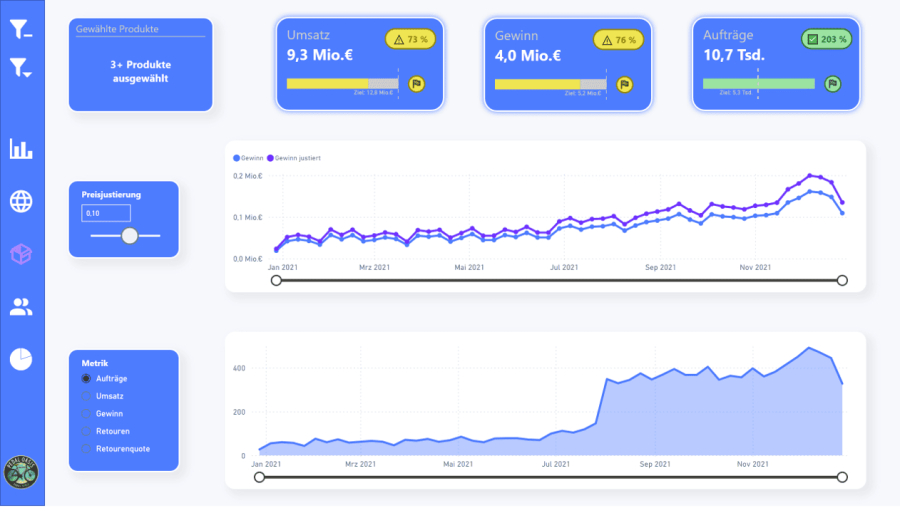Image resolution: width=900 pixels, height=513 pixels.
Task: Click the 73 % warning badge on Umsatz
Action: (x=411, y=40)
